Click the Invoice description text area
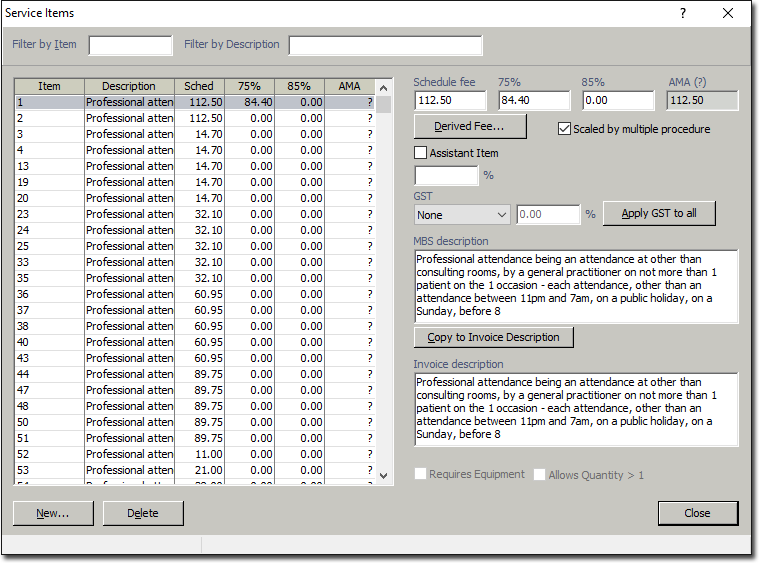The image size is (759, 563). (575, 409)
